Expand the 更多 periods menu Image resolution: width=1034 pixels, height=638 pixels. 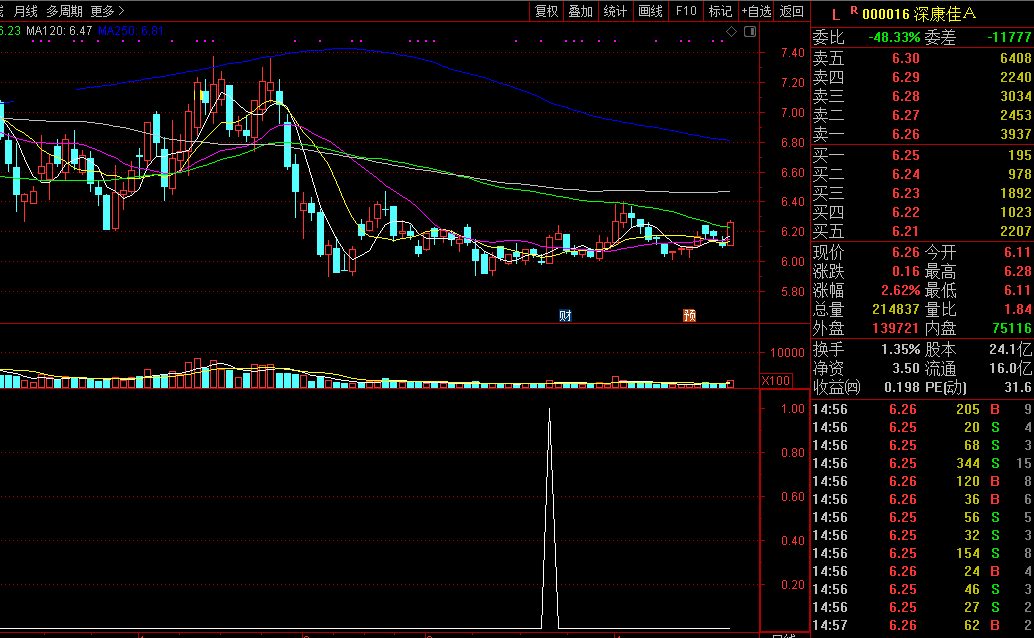click(x=107, y=11)
